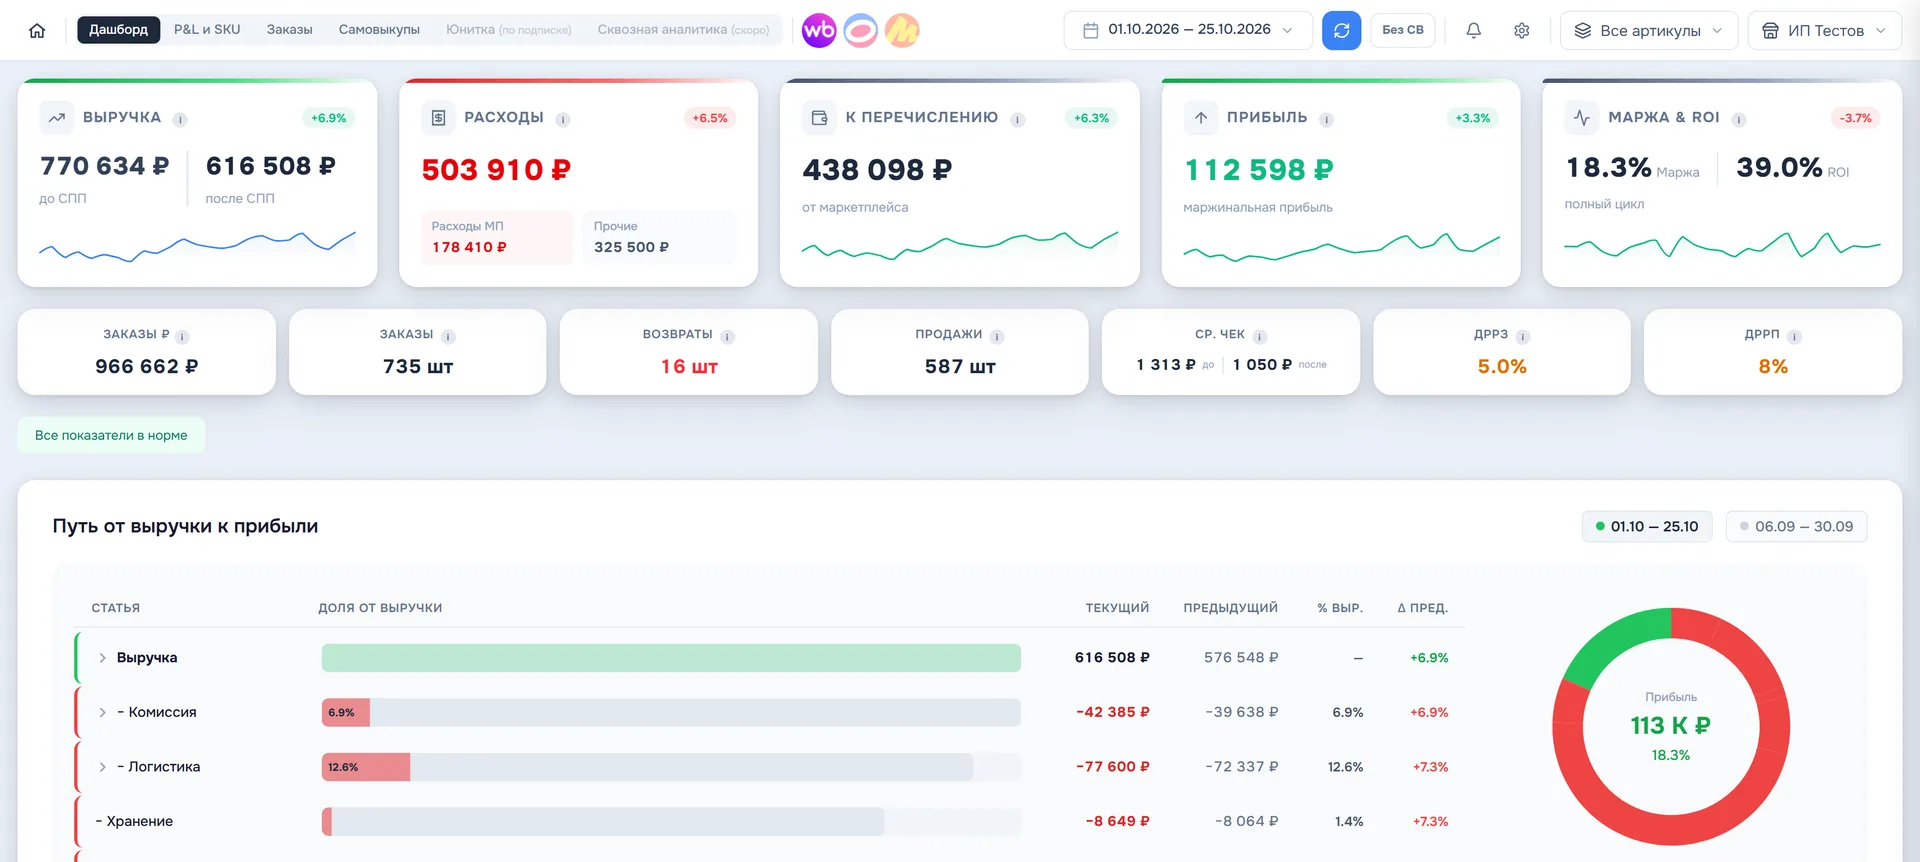Show info tooltip for Расходы card
This screenshot has width=1920, height=862.
[563, 119]
